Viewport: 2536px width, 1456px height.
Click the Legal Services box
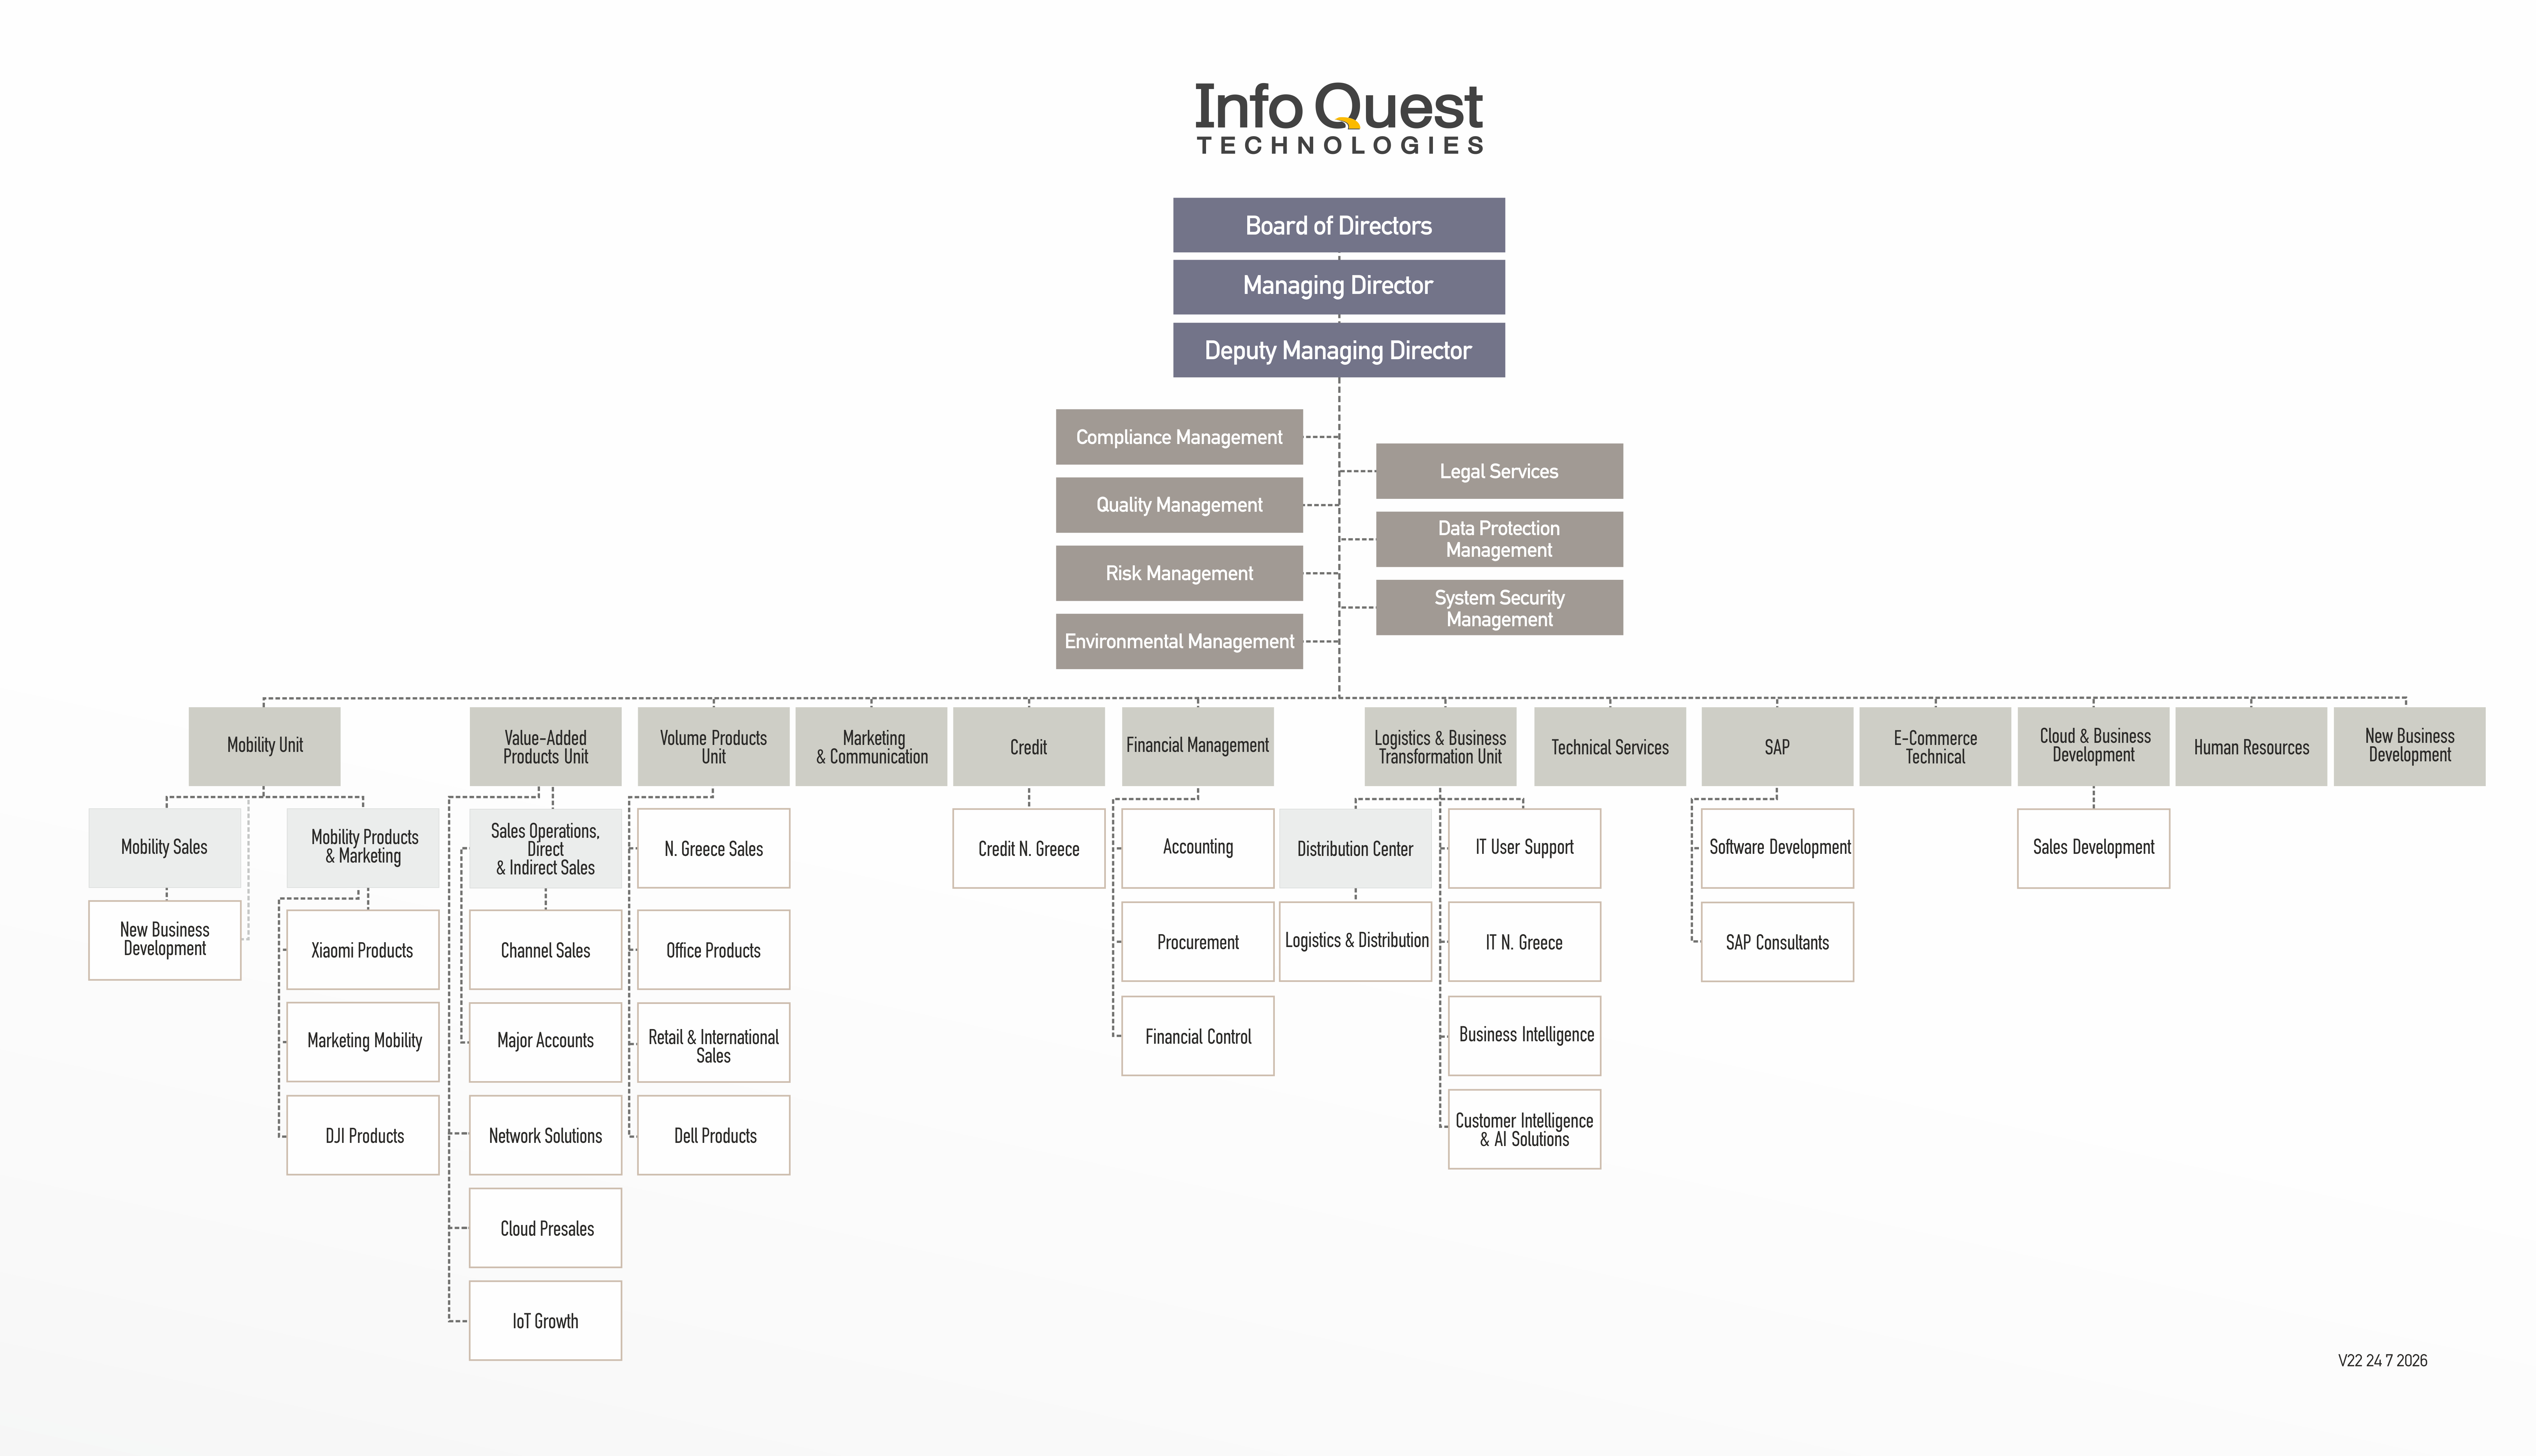[x=1499, y=471]
